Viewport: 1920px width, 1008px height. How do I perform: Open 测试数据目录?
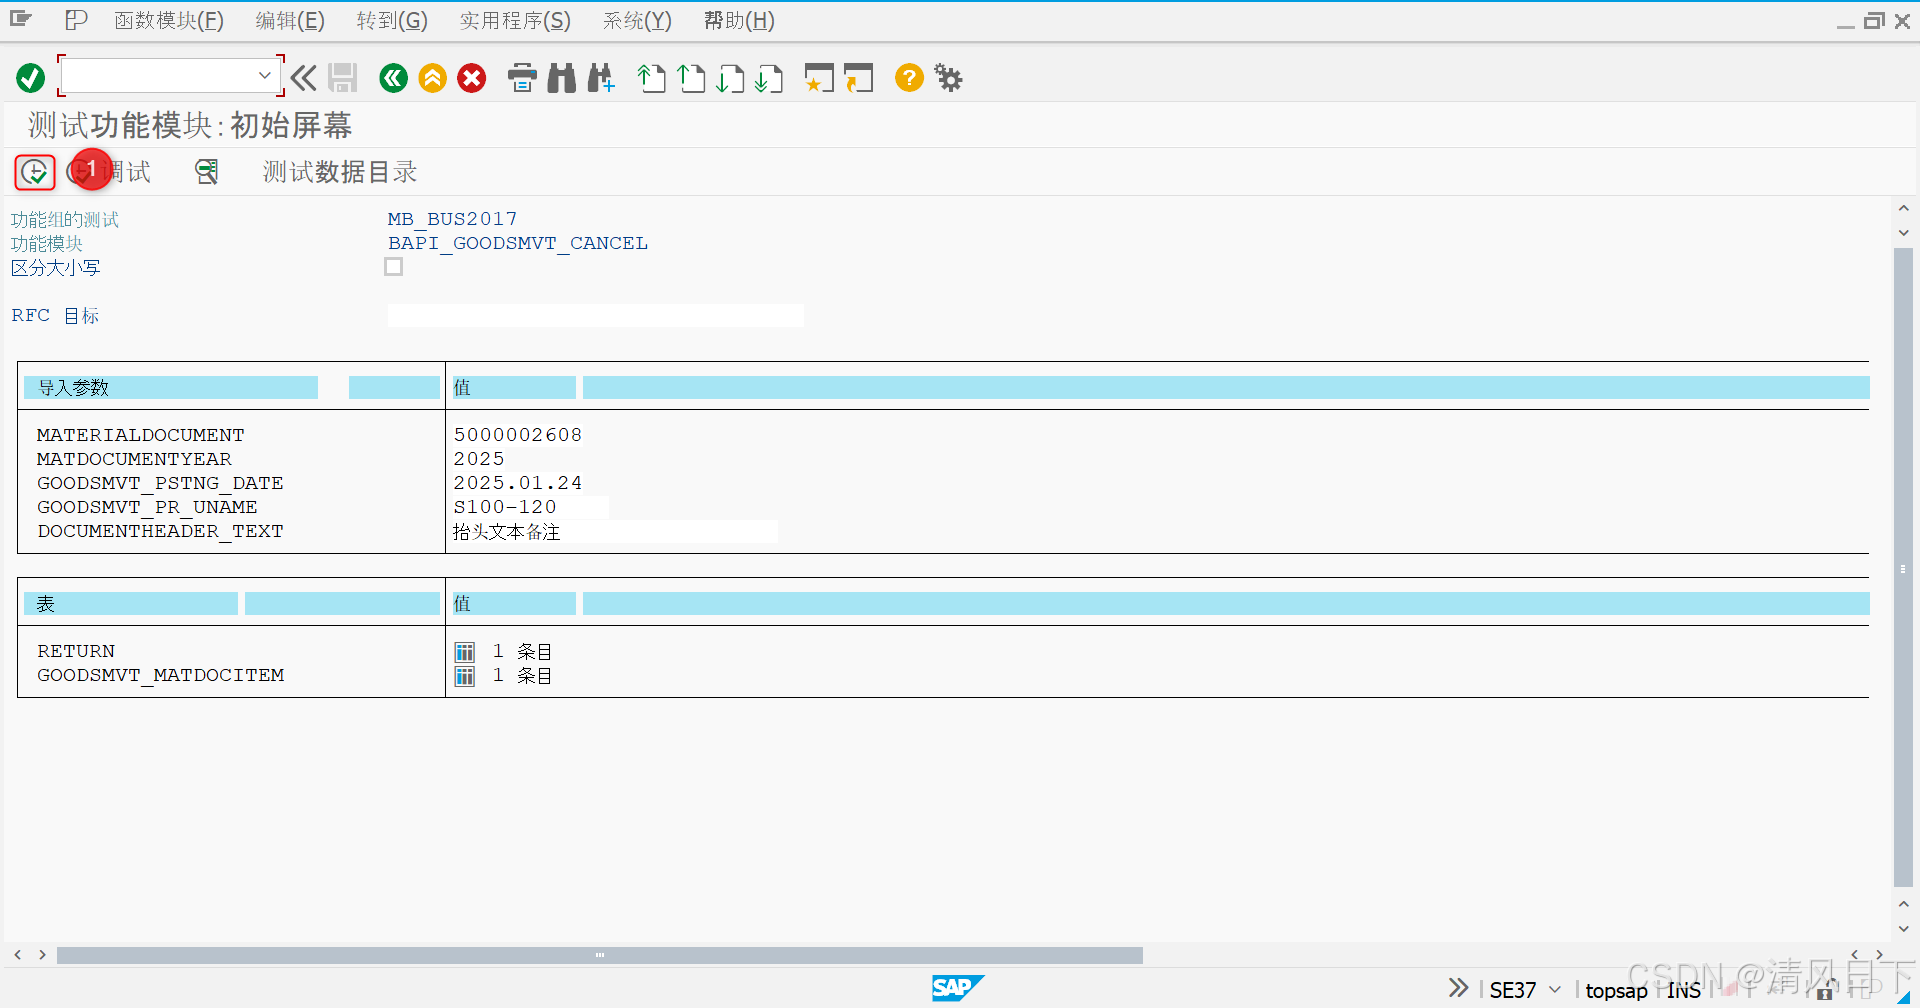338,171
